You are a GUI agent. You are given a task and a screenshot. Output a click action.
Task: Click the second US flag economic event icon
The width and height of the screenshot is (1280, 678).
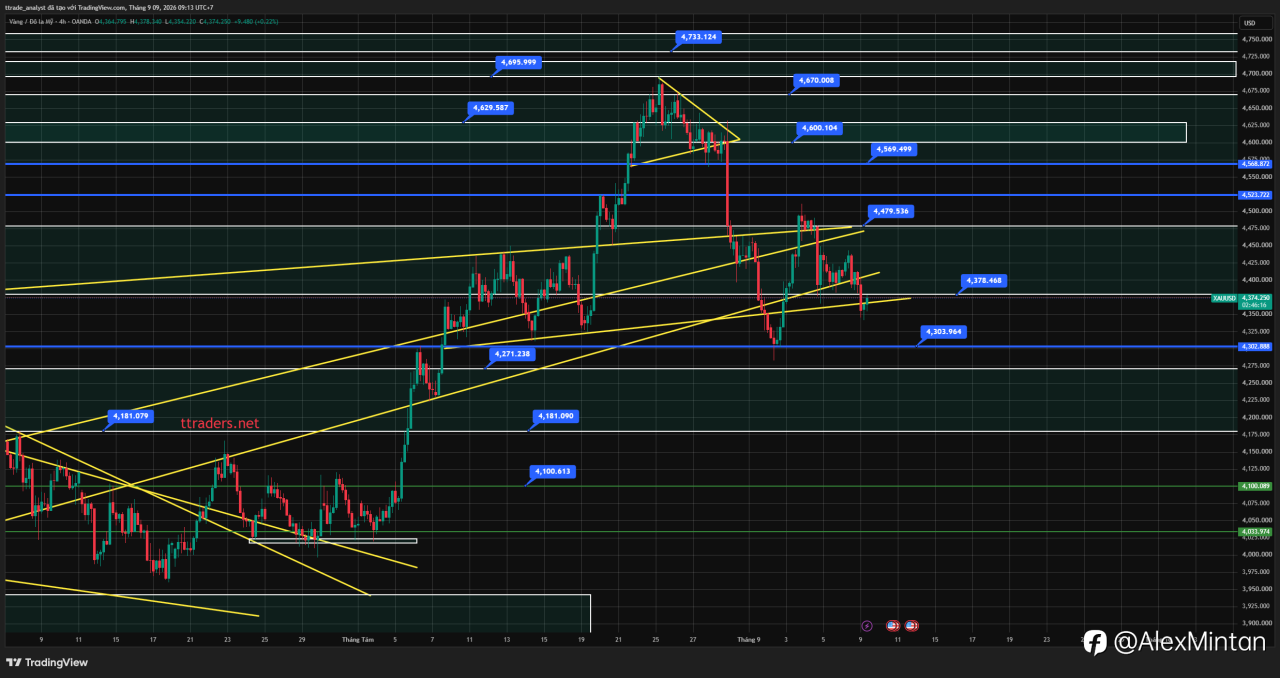(x=912, y=625)
